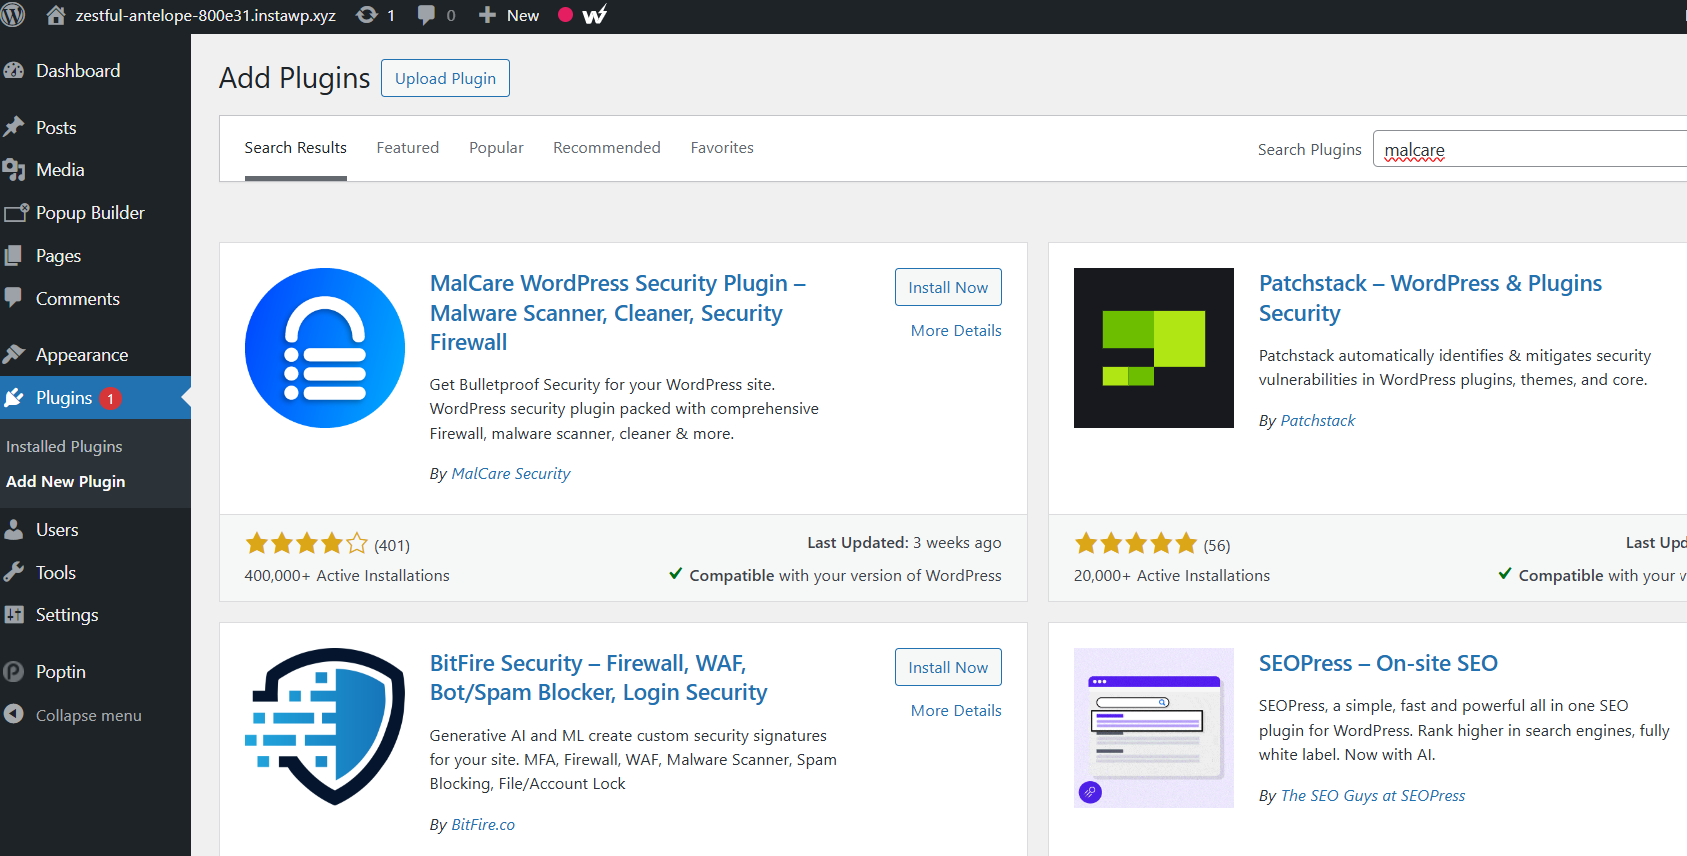The image size is (1687, 856).
Task: Click the Tools wrench icon
Action: (x=14, y=572)
